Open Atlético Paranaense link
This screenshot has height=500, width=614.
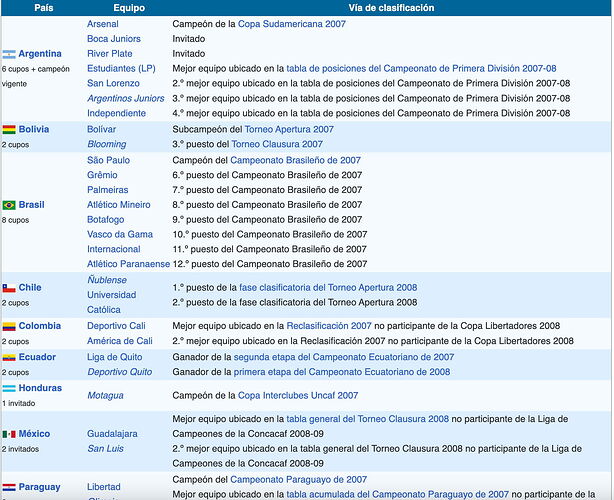[x=128, y=264]
